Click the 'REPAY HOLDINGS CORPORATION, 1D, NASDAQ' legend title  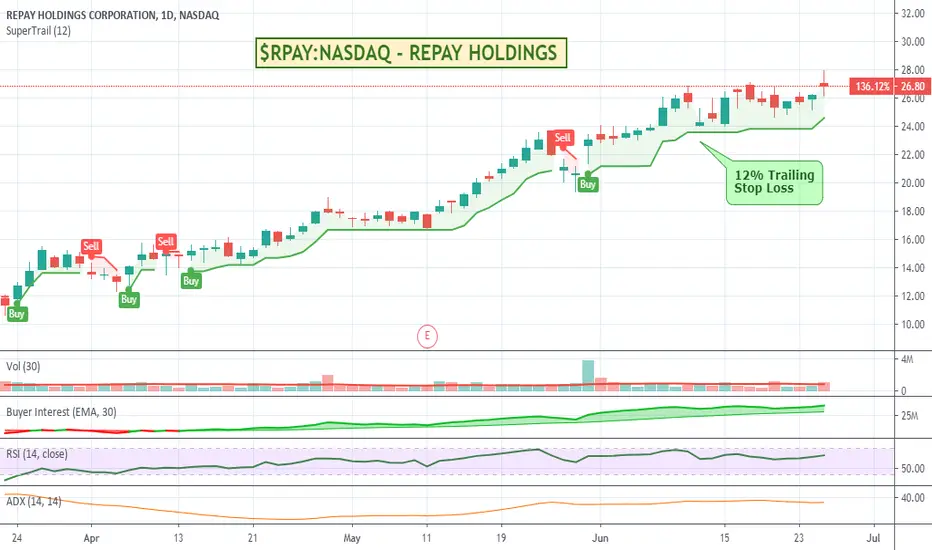point(112,15)
